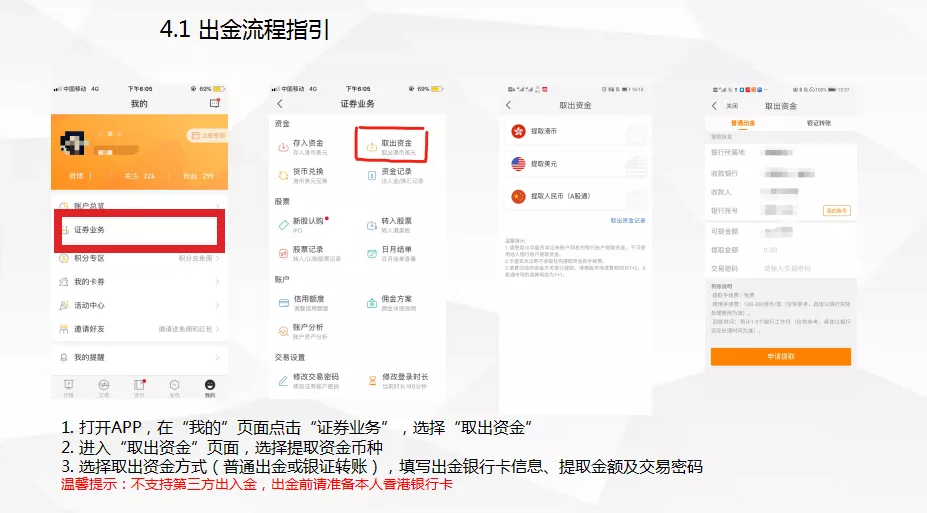The height and width of the screenshot is (513, 927).
Task: Tap 关闭 on withdrawal form header
Action: click(732, 106)
